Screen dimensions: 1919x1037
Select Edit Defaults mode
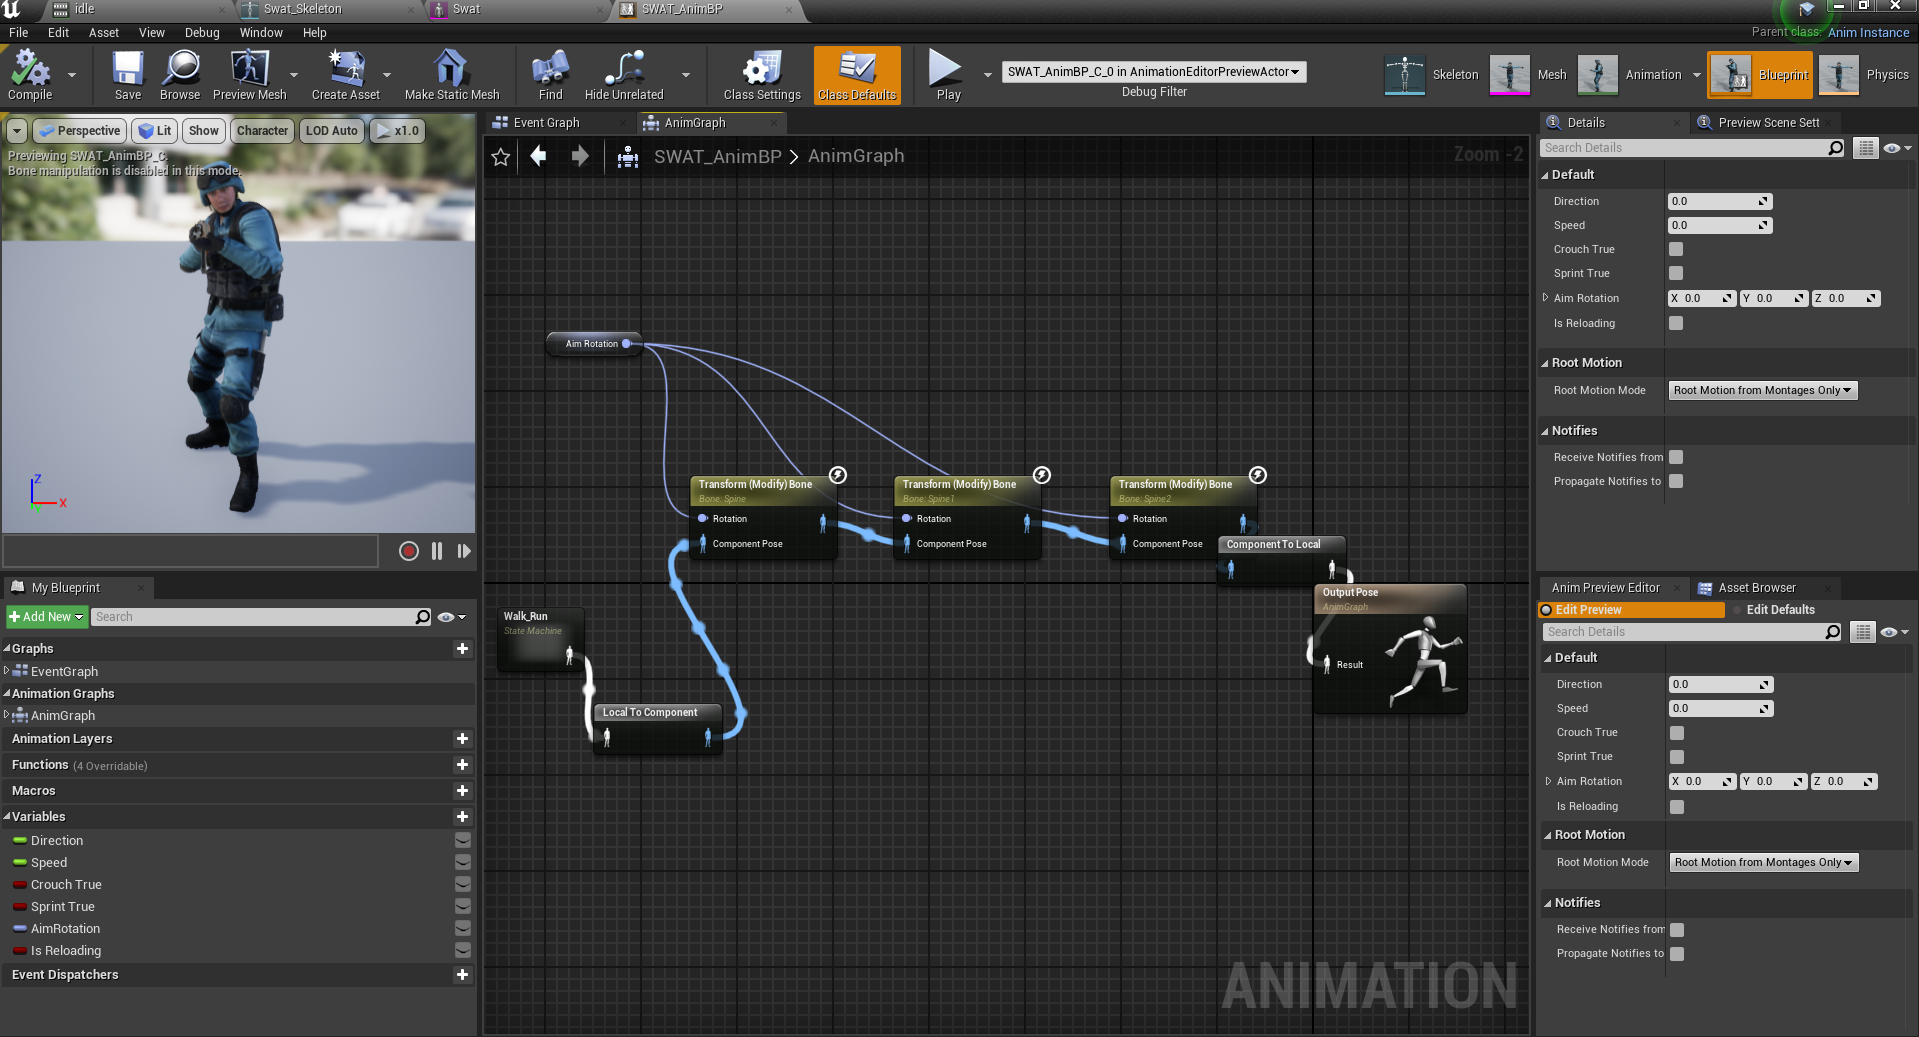coord(1780,610)
